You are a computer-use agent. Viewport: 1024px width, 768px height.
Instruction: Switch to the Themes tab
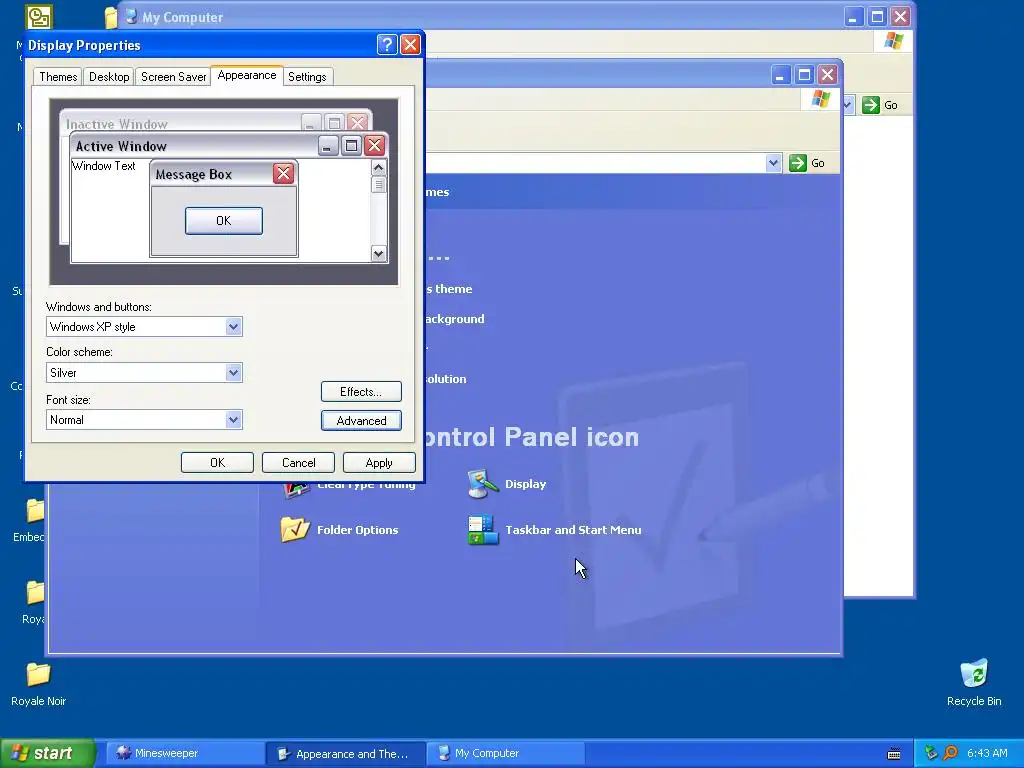(x=57, y=76)
